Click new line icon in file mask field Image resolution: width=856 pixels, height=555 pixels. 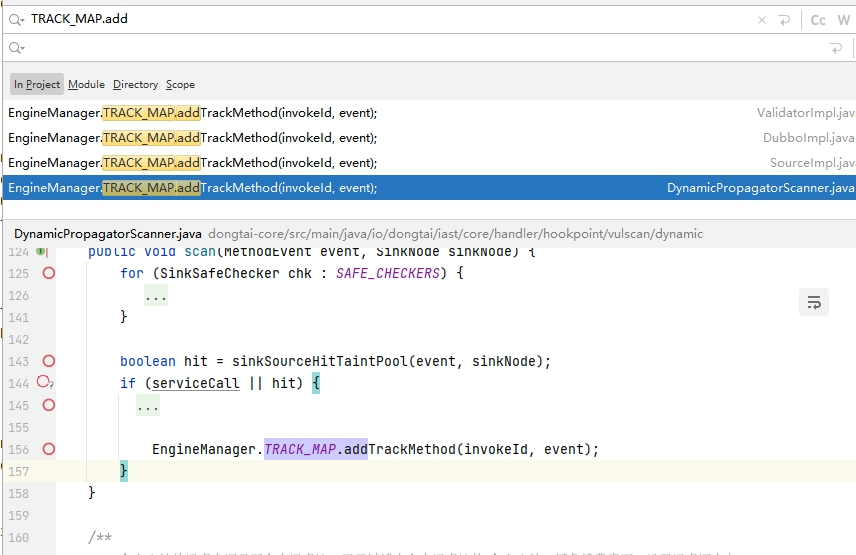pos(836,48)
